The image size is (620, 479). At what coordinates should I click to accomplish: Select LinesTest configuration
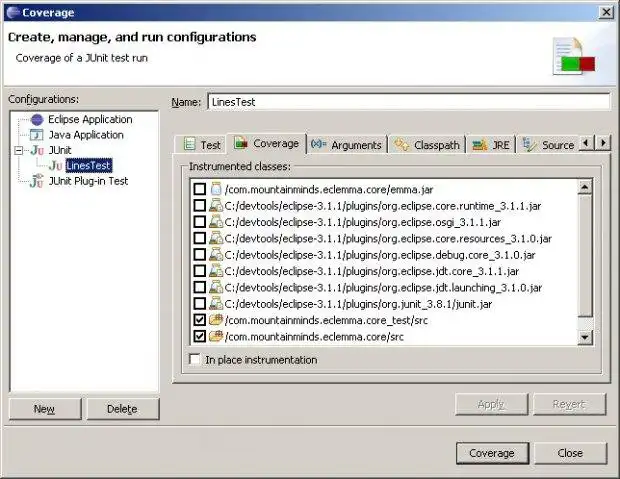pyautogui.click(x=89, y=166)
